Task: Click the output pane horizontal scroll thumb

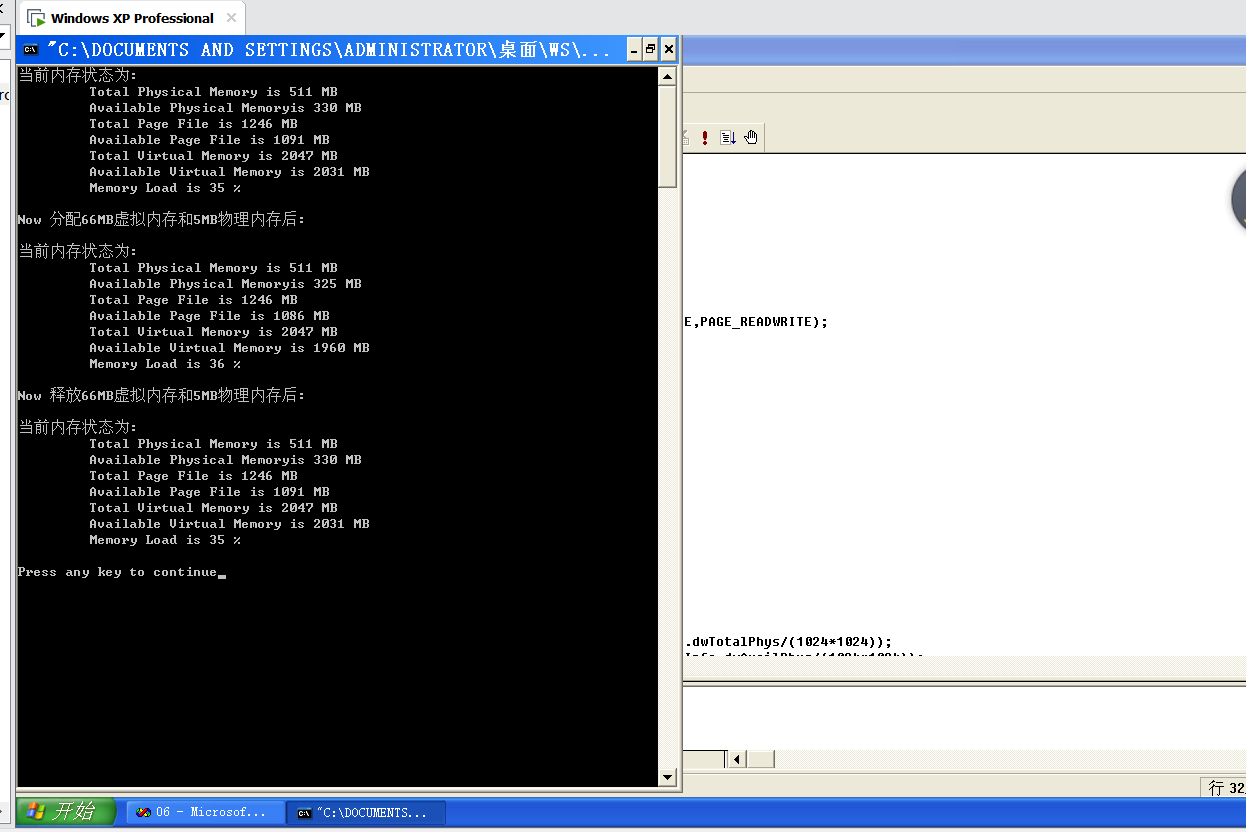Action: point(761,760)
